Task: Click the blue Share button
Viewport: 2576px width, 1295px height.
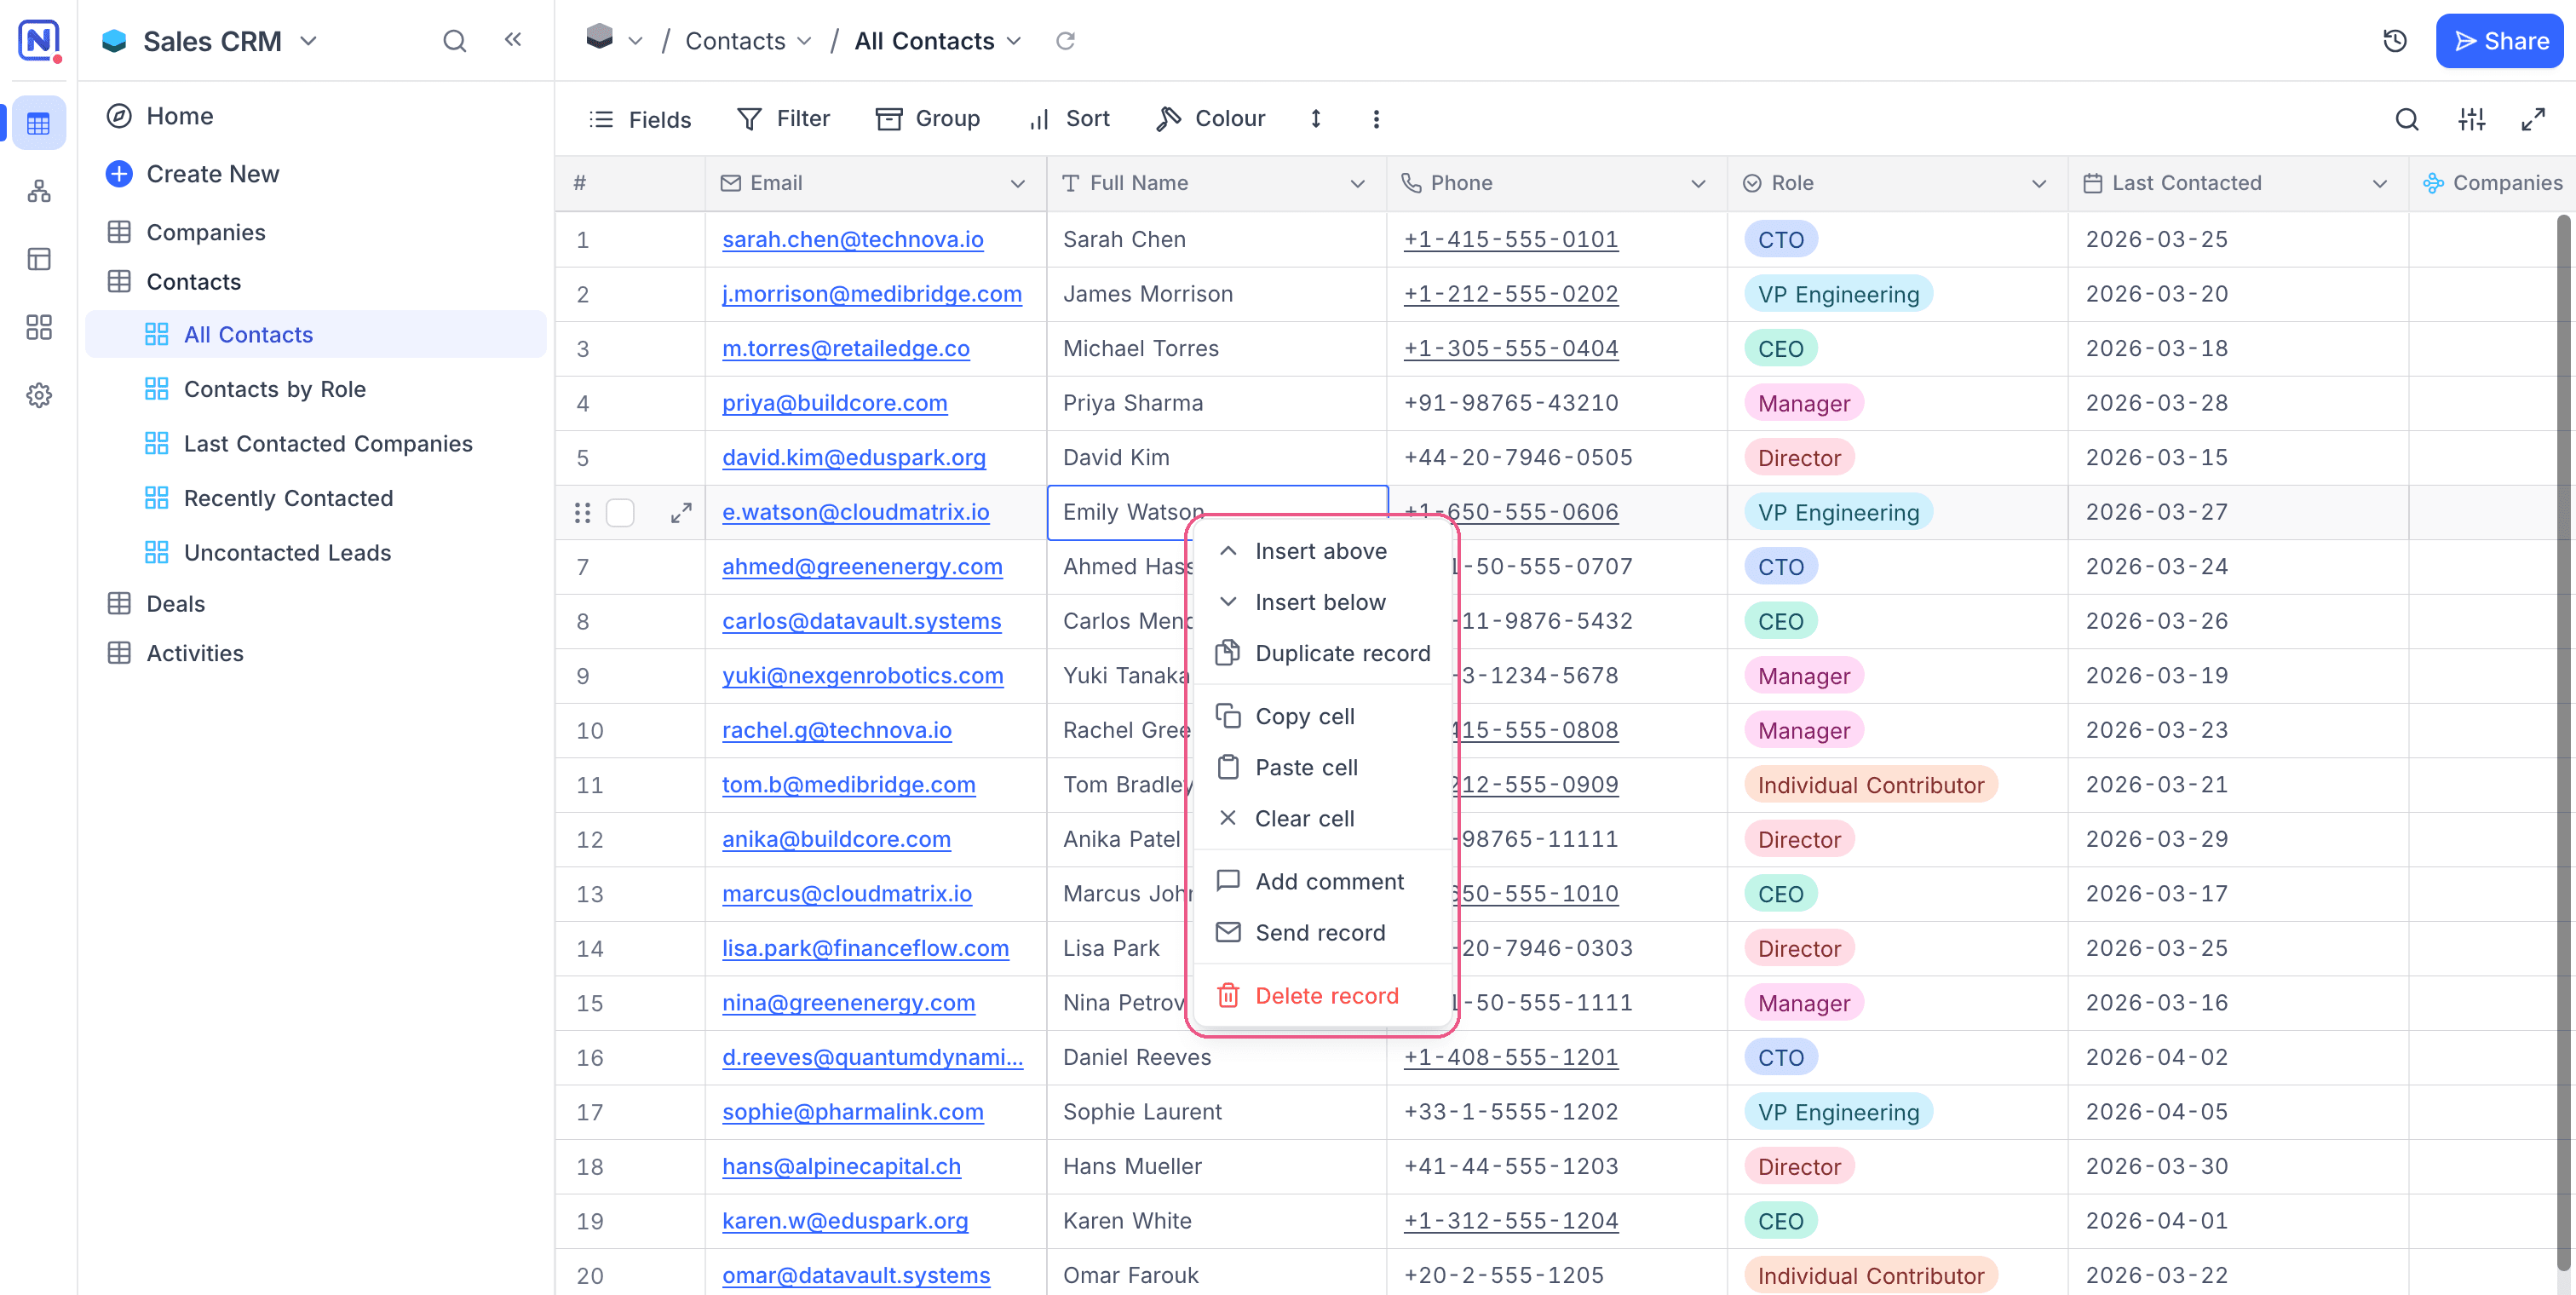Action: pos(2499,41)
